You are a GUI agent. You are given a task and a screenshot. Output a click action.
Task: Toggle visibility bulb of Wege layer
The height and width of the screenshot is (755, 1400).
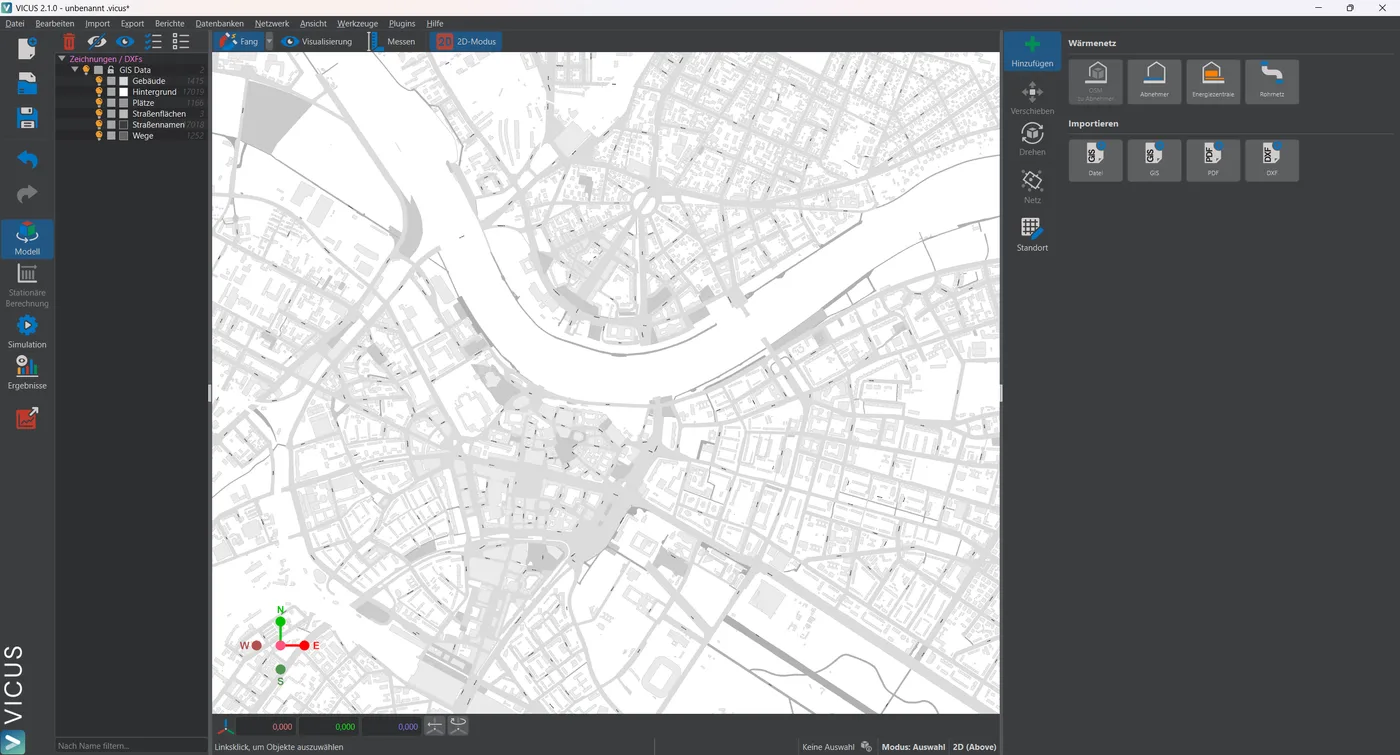(x=99, y=135)
